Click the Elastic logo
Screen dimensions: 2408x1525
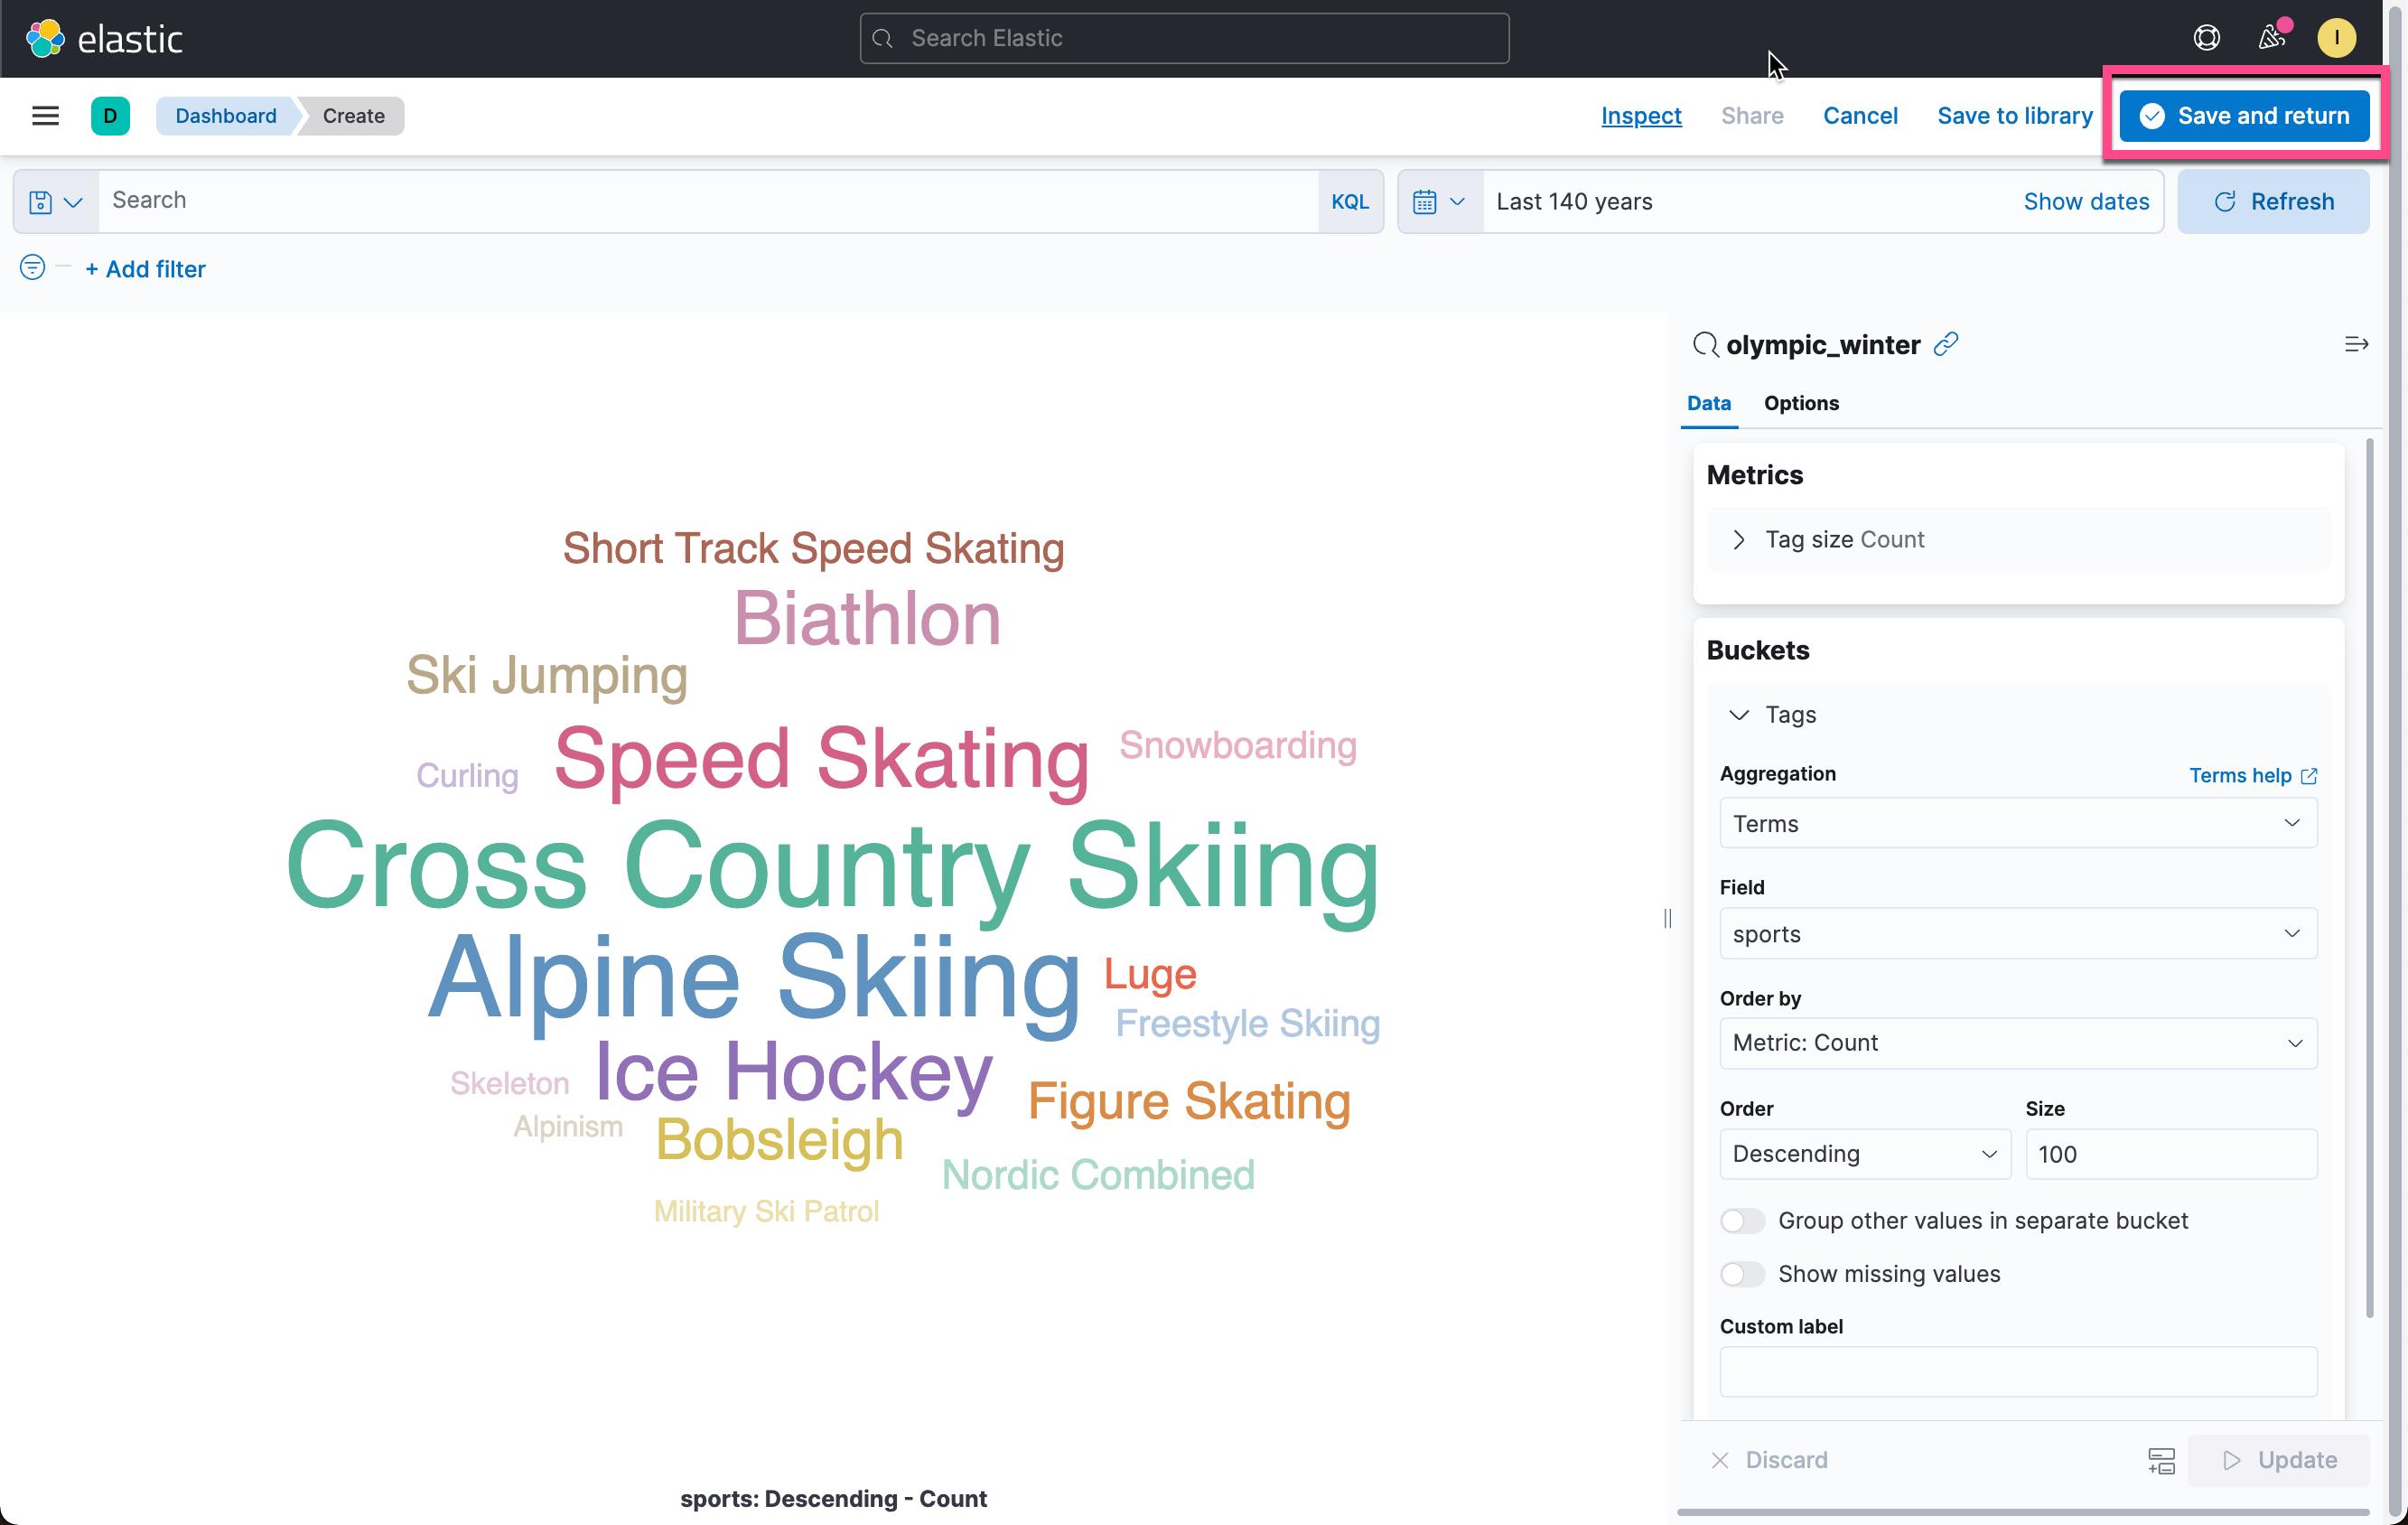tap(104, 38)
